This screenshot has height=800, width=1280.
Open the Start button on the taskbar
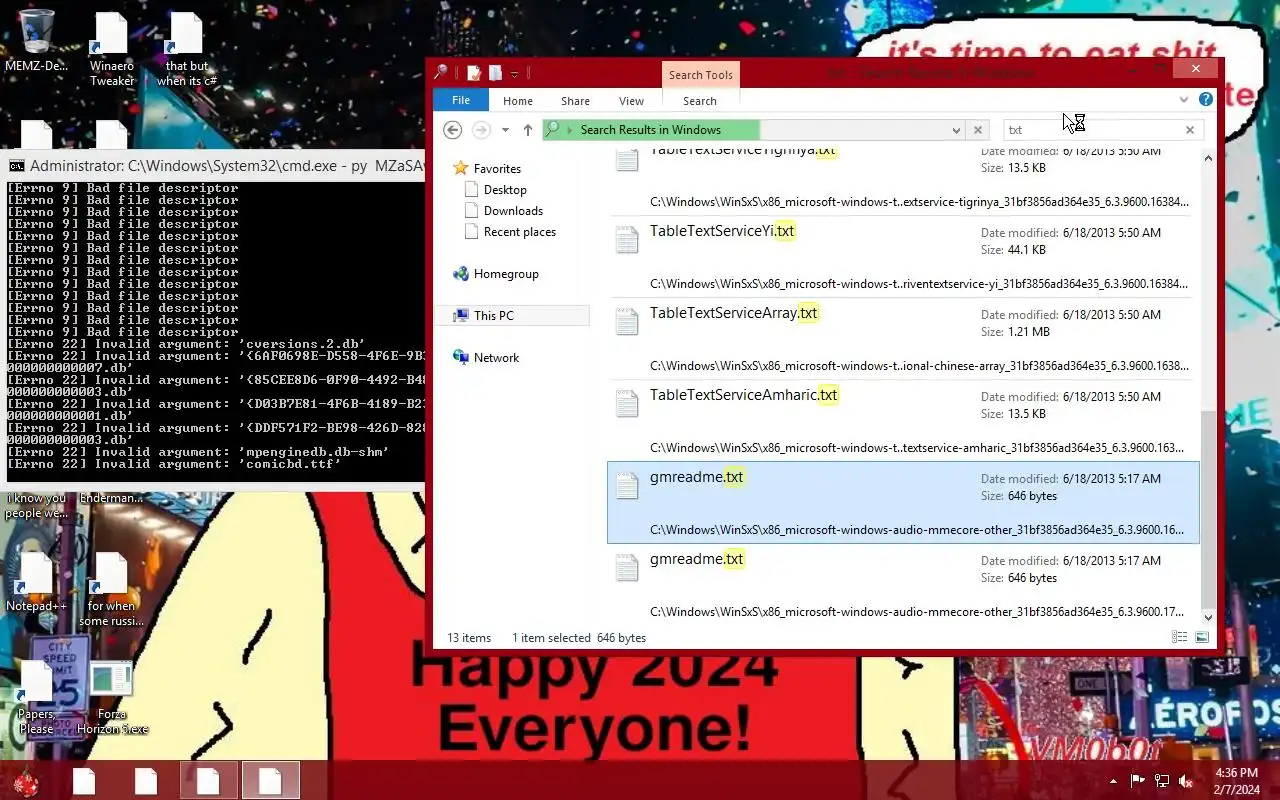coord(25,782)
